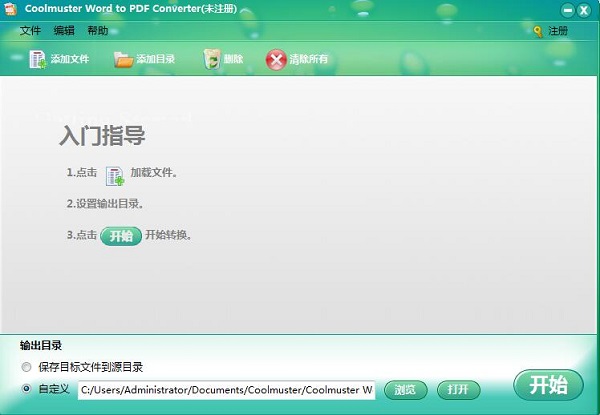The image size is (600, 415).
Task: Minimize the Coolmuster window
Action: tap(567, 10)
